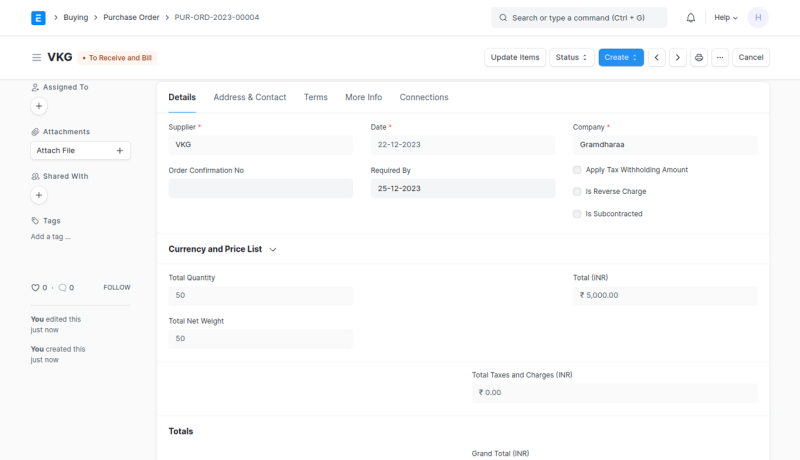Click Order Confirmation No field
This screenshot has width=800, height=460.
261,189
